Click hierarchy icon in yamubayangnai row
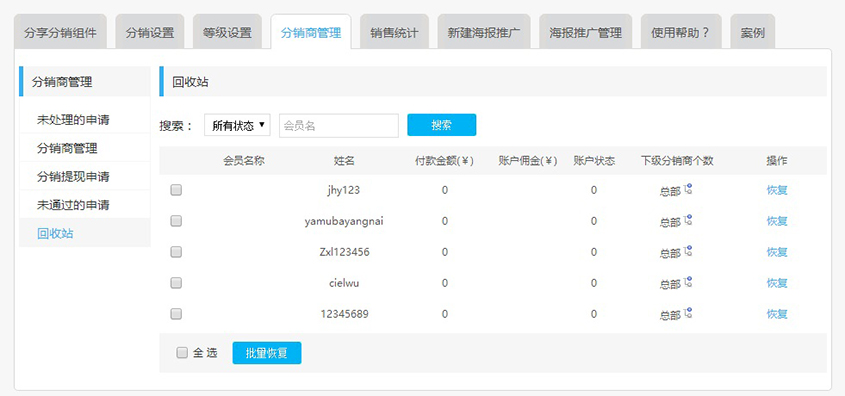Screen dimensions: 845x396 coord(688,219)
